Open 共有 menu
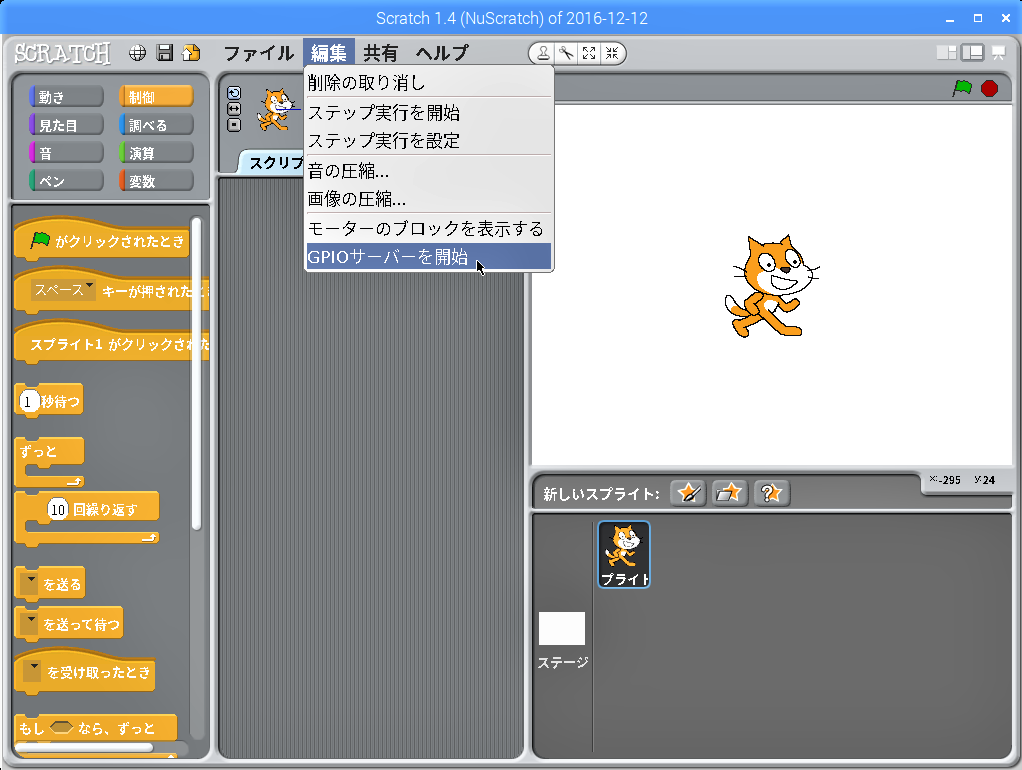 (381, 53)
